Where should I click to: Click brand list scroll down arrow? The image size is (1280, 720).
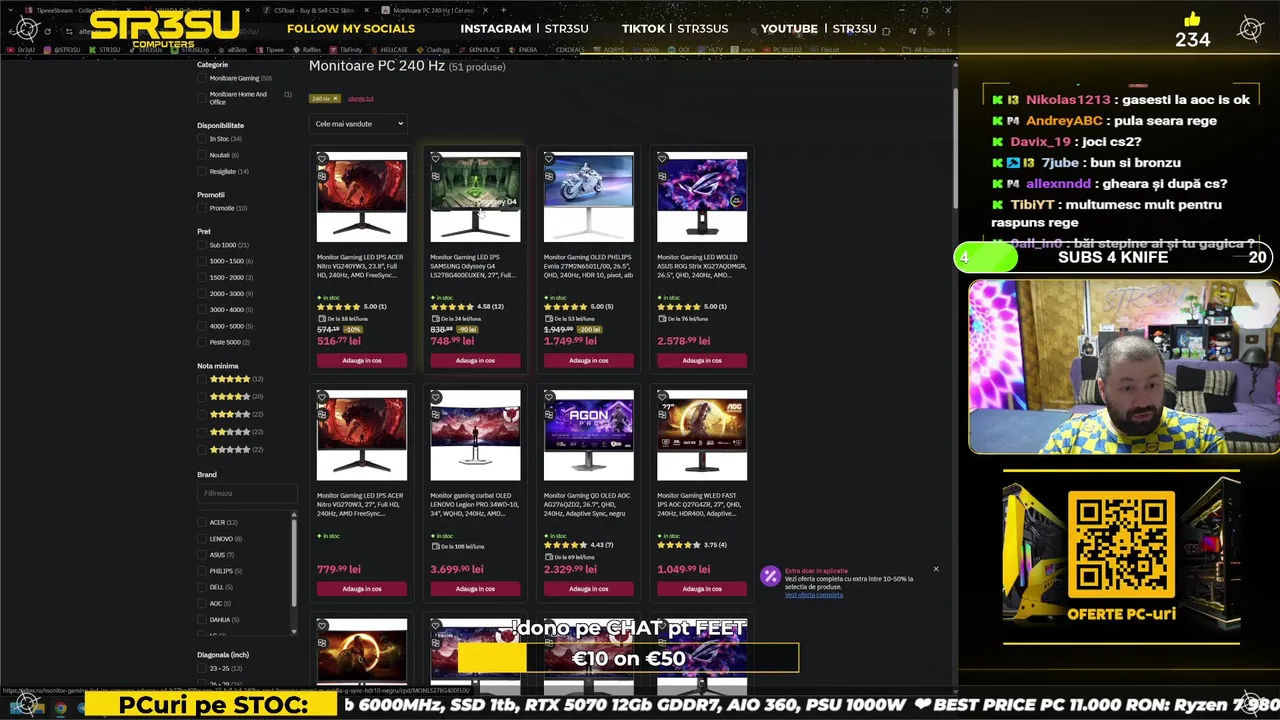[294, 631]
